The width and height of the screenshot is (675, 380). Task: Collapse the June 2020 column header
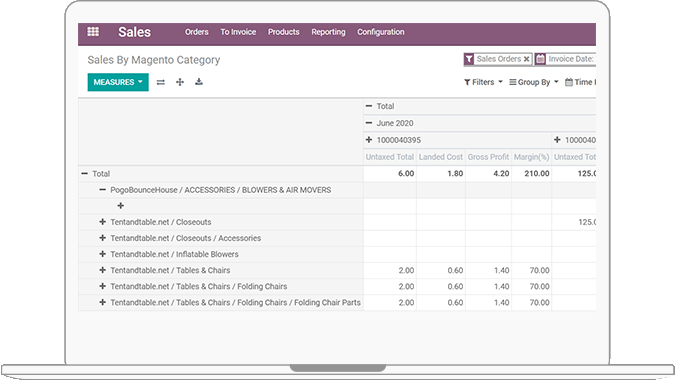point(369,123)
